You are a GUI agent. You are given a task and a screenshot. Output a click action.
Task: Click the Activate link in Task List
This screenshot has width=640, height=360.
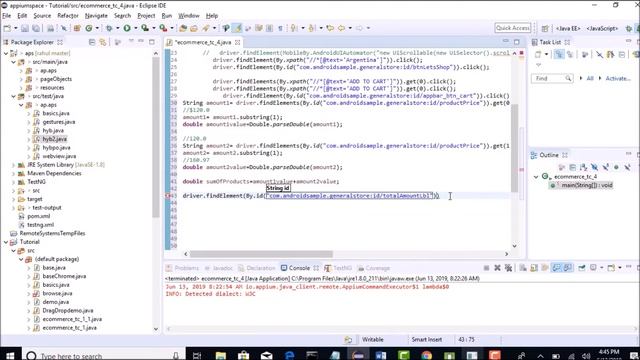pyautogui.click(x=618, y=78)
